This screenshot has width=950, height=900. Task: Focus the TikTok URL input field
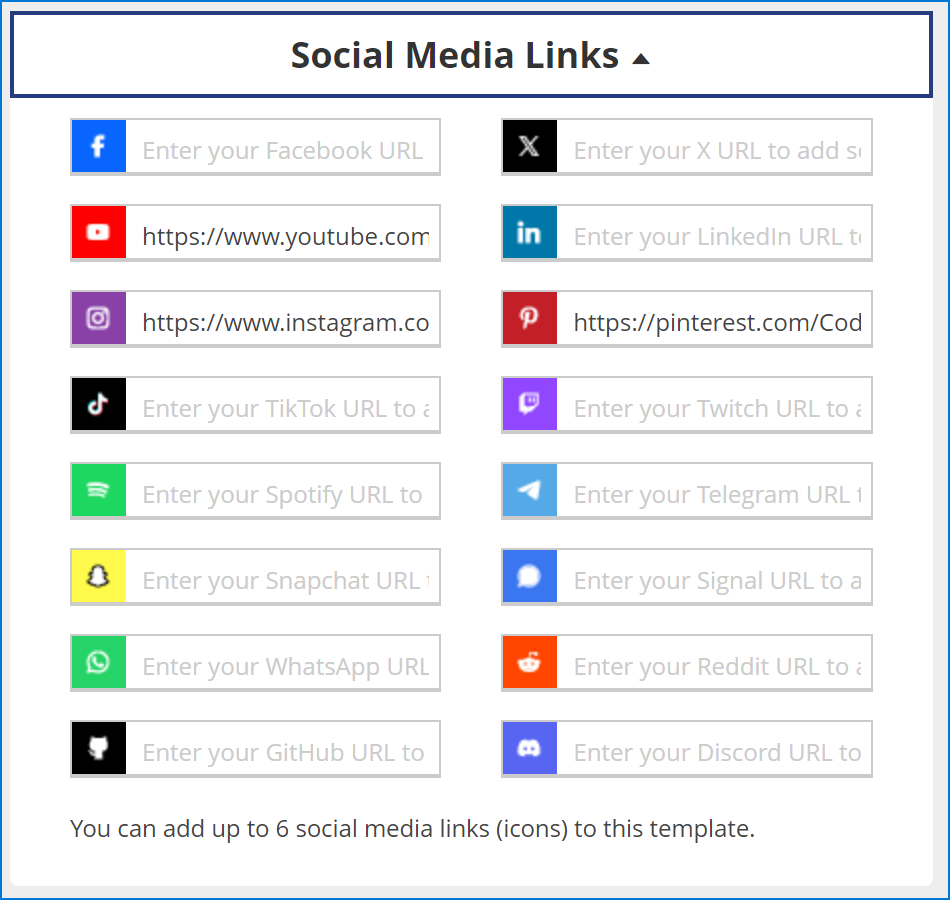pyautogui.click(x=282, y=405)
